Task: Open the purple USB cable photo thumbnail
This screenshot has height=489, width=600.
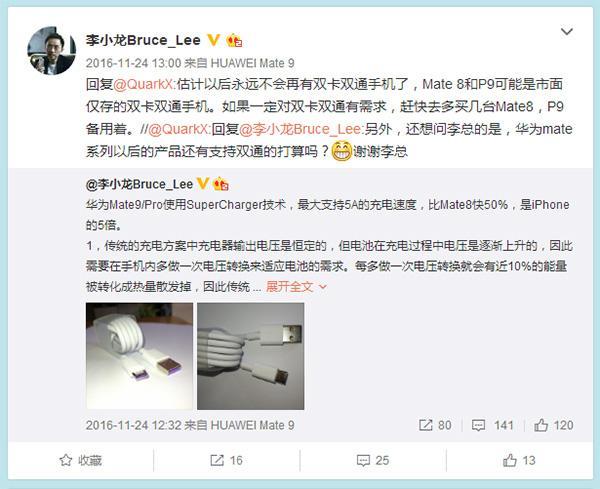Action: pos(139,356)
